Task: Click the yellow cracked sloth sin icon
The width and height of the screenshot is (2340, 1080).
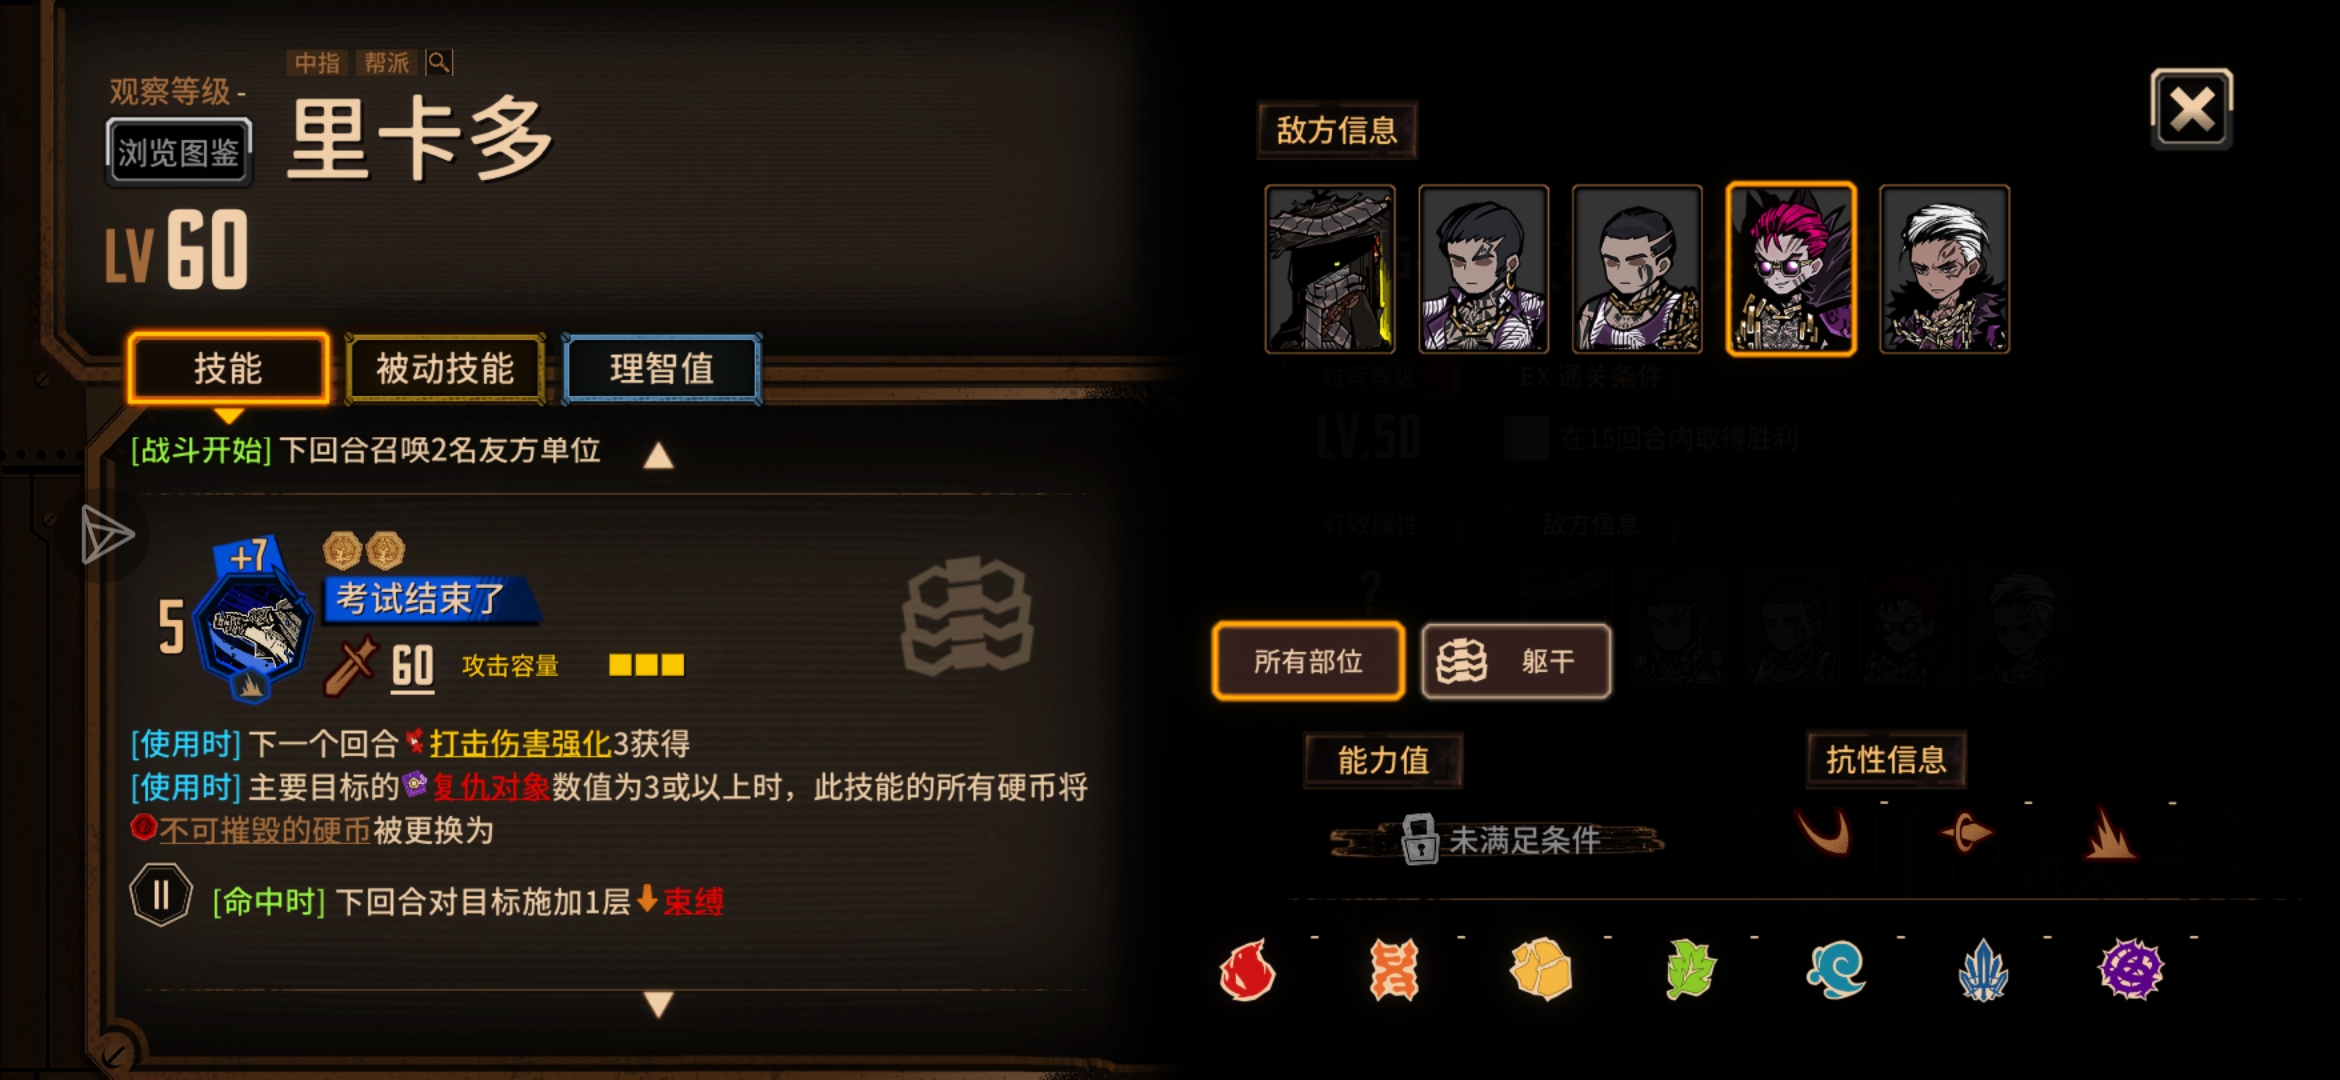Action: click(1541, 970)
